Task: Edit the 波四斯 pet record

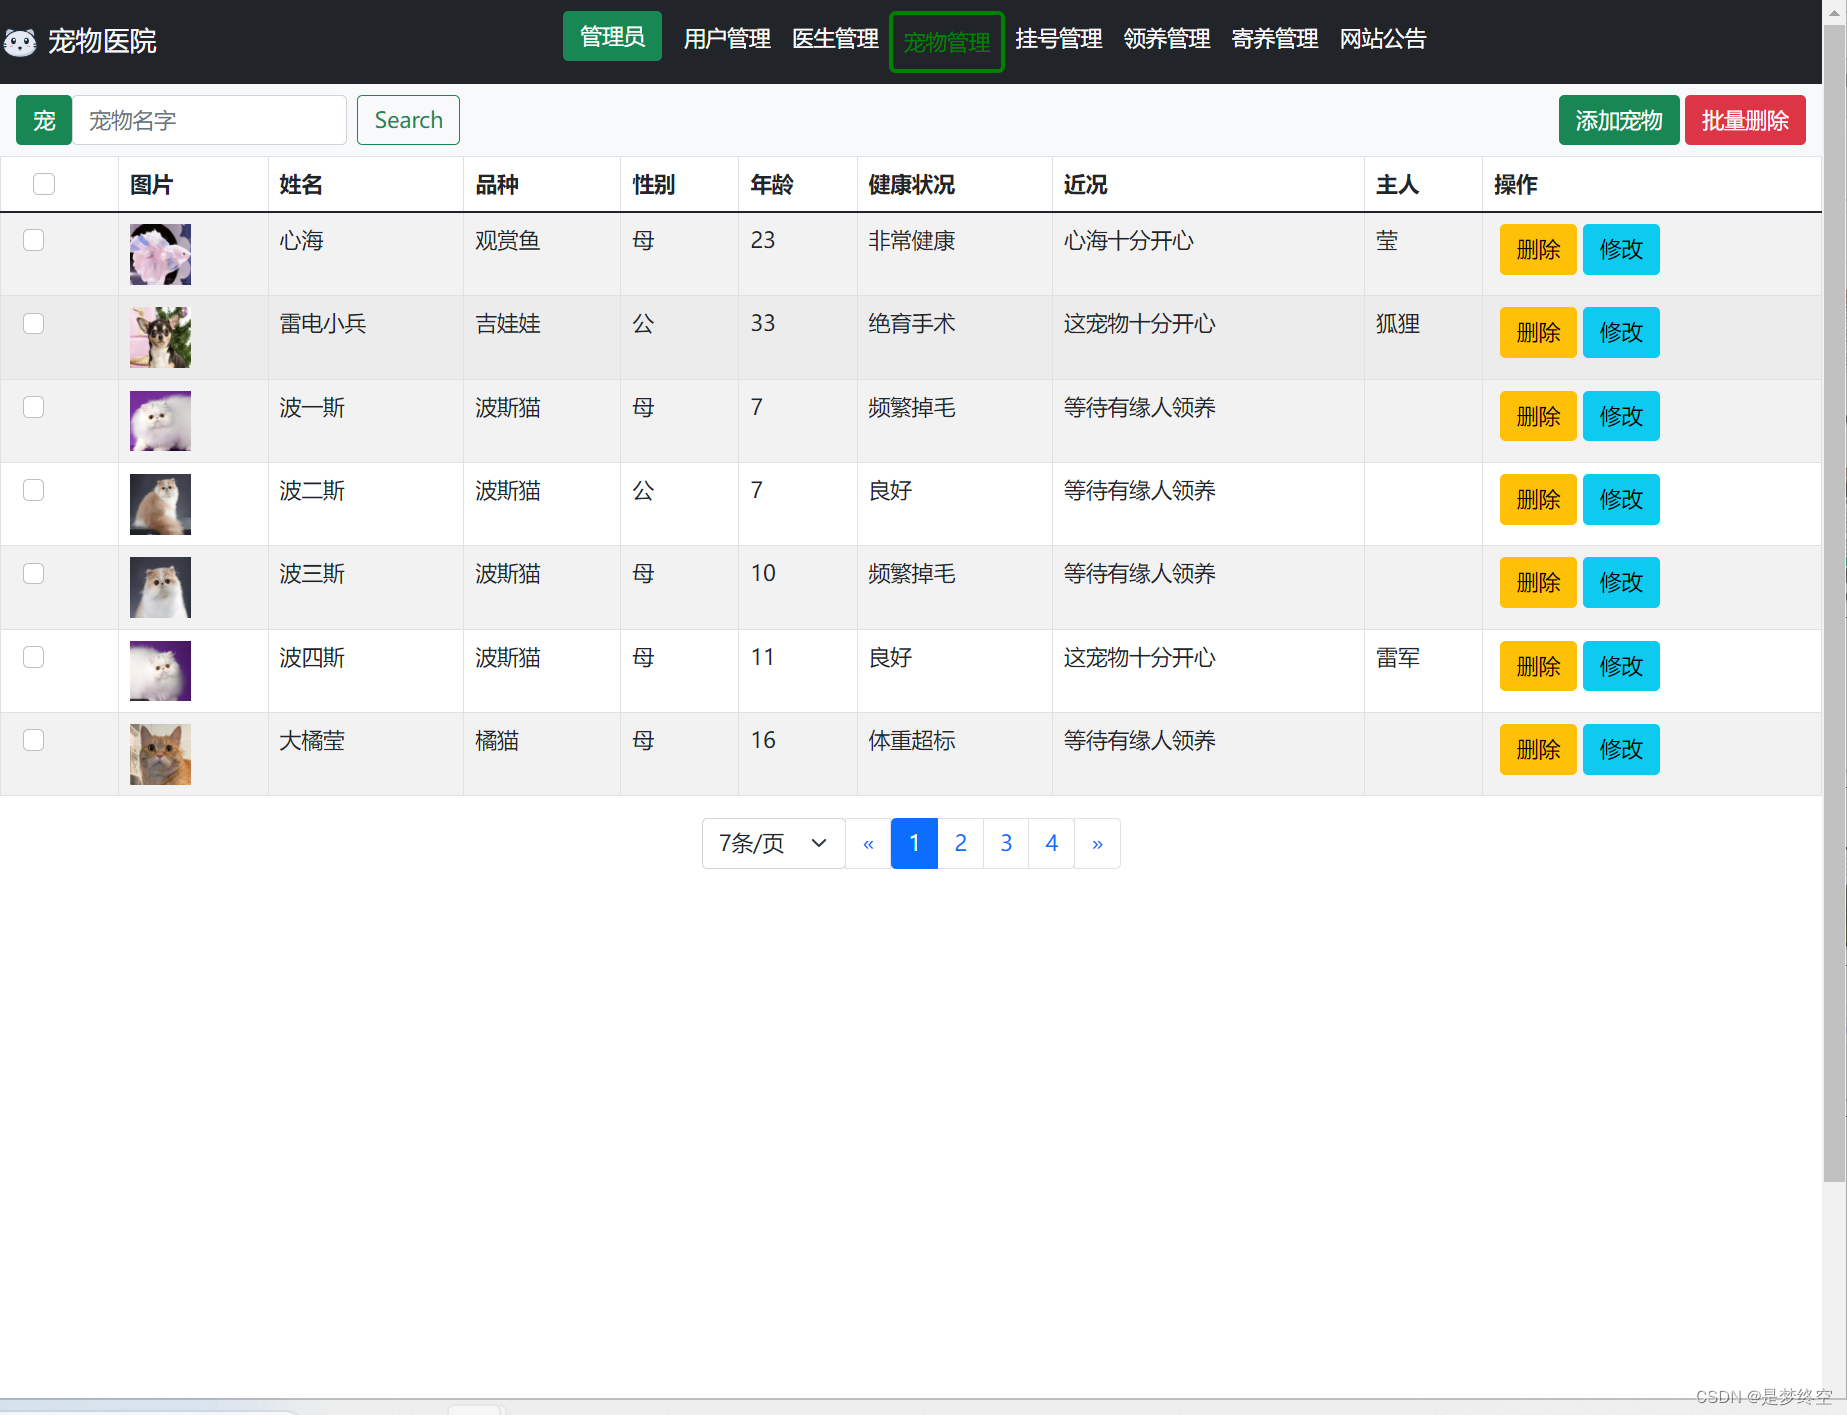Action: pos(1621,666)
